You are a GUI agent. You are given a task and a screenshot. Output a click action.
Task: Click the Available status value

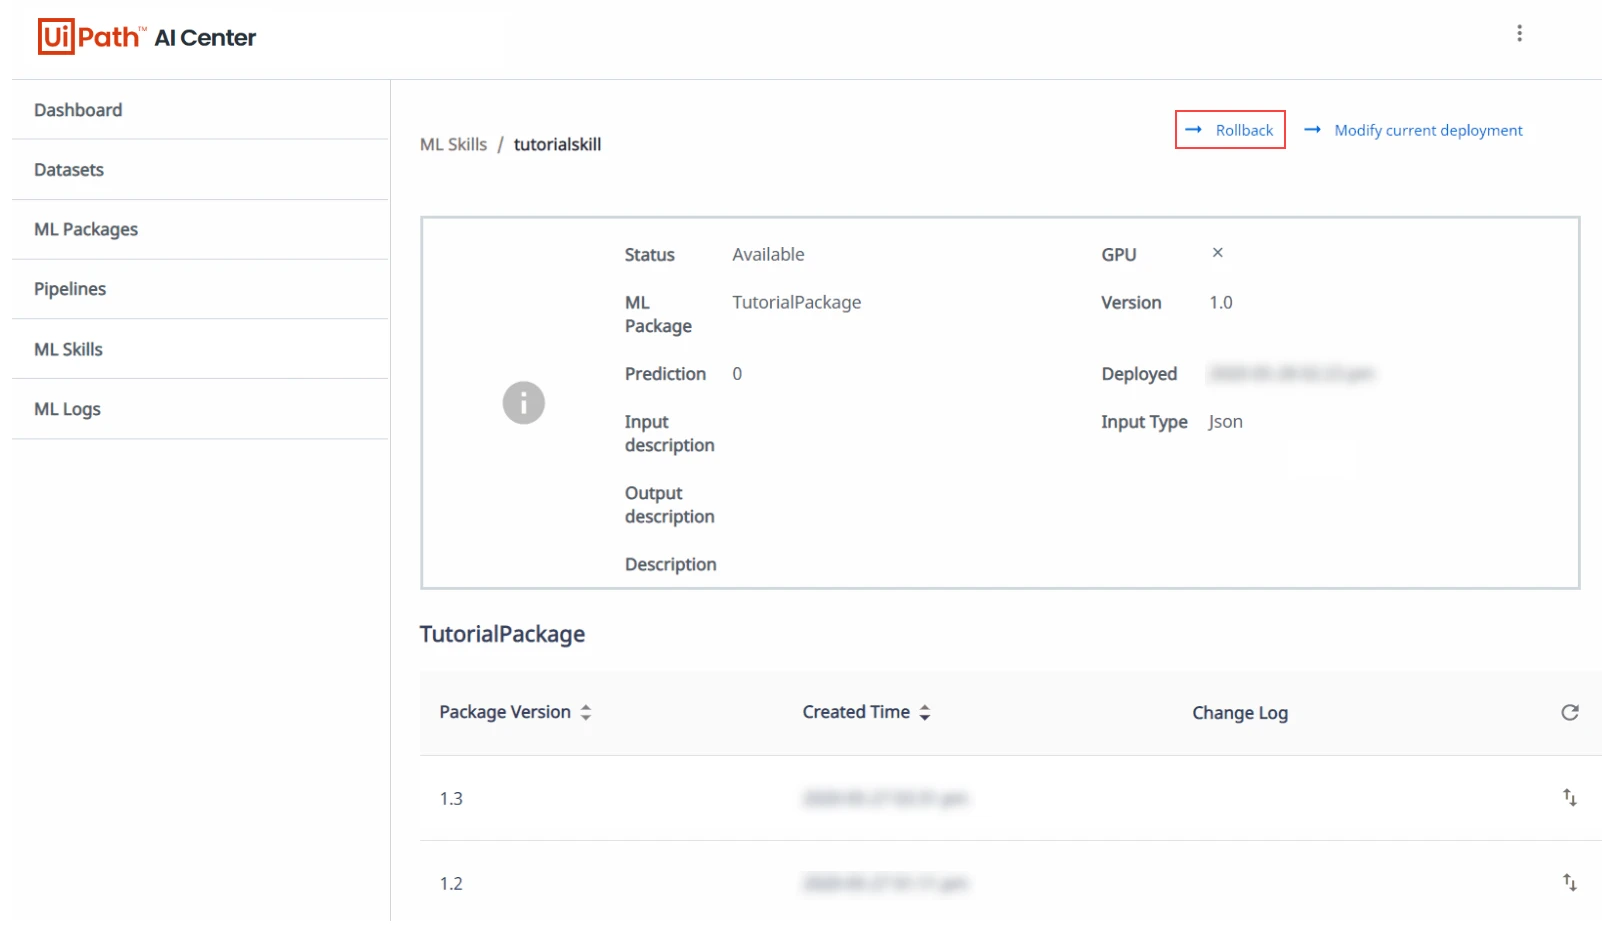pyautogui.click(x=768, y=254)
